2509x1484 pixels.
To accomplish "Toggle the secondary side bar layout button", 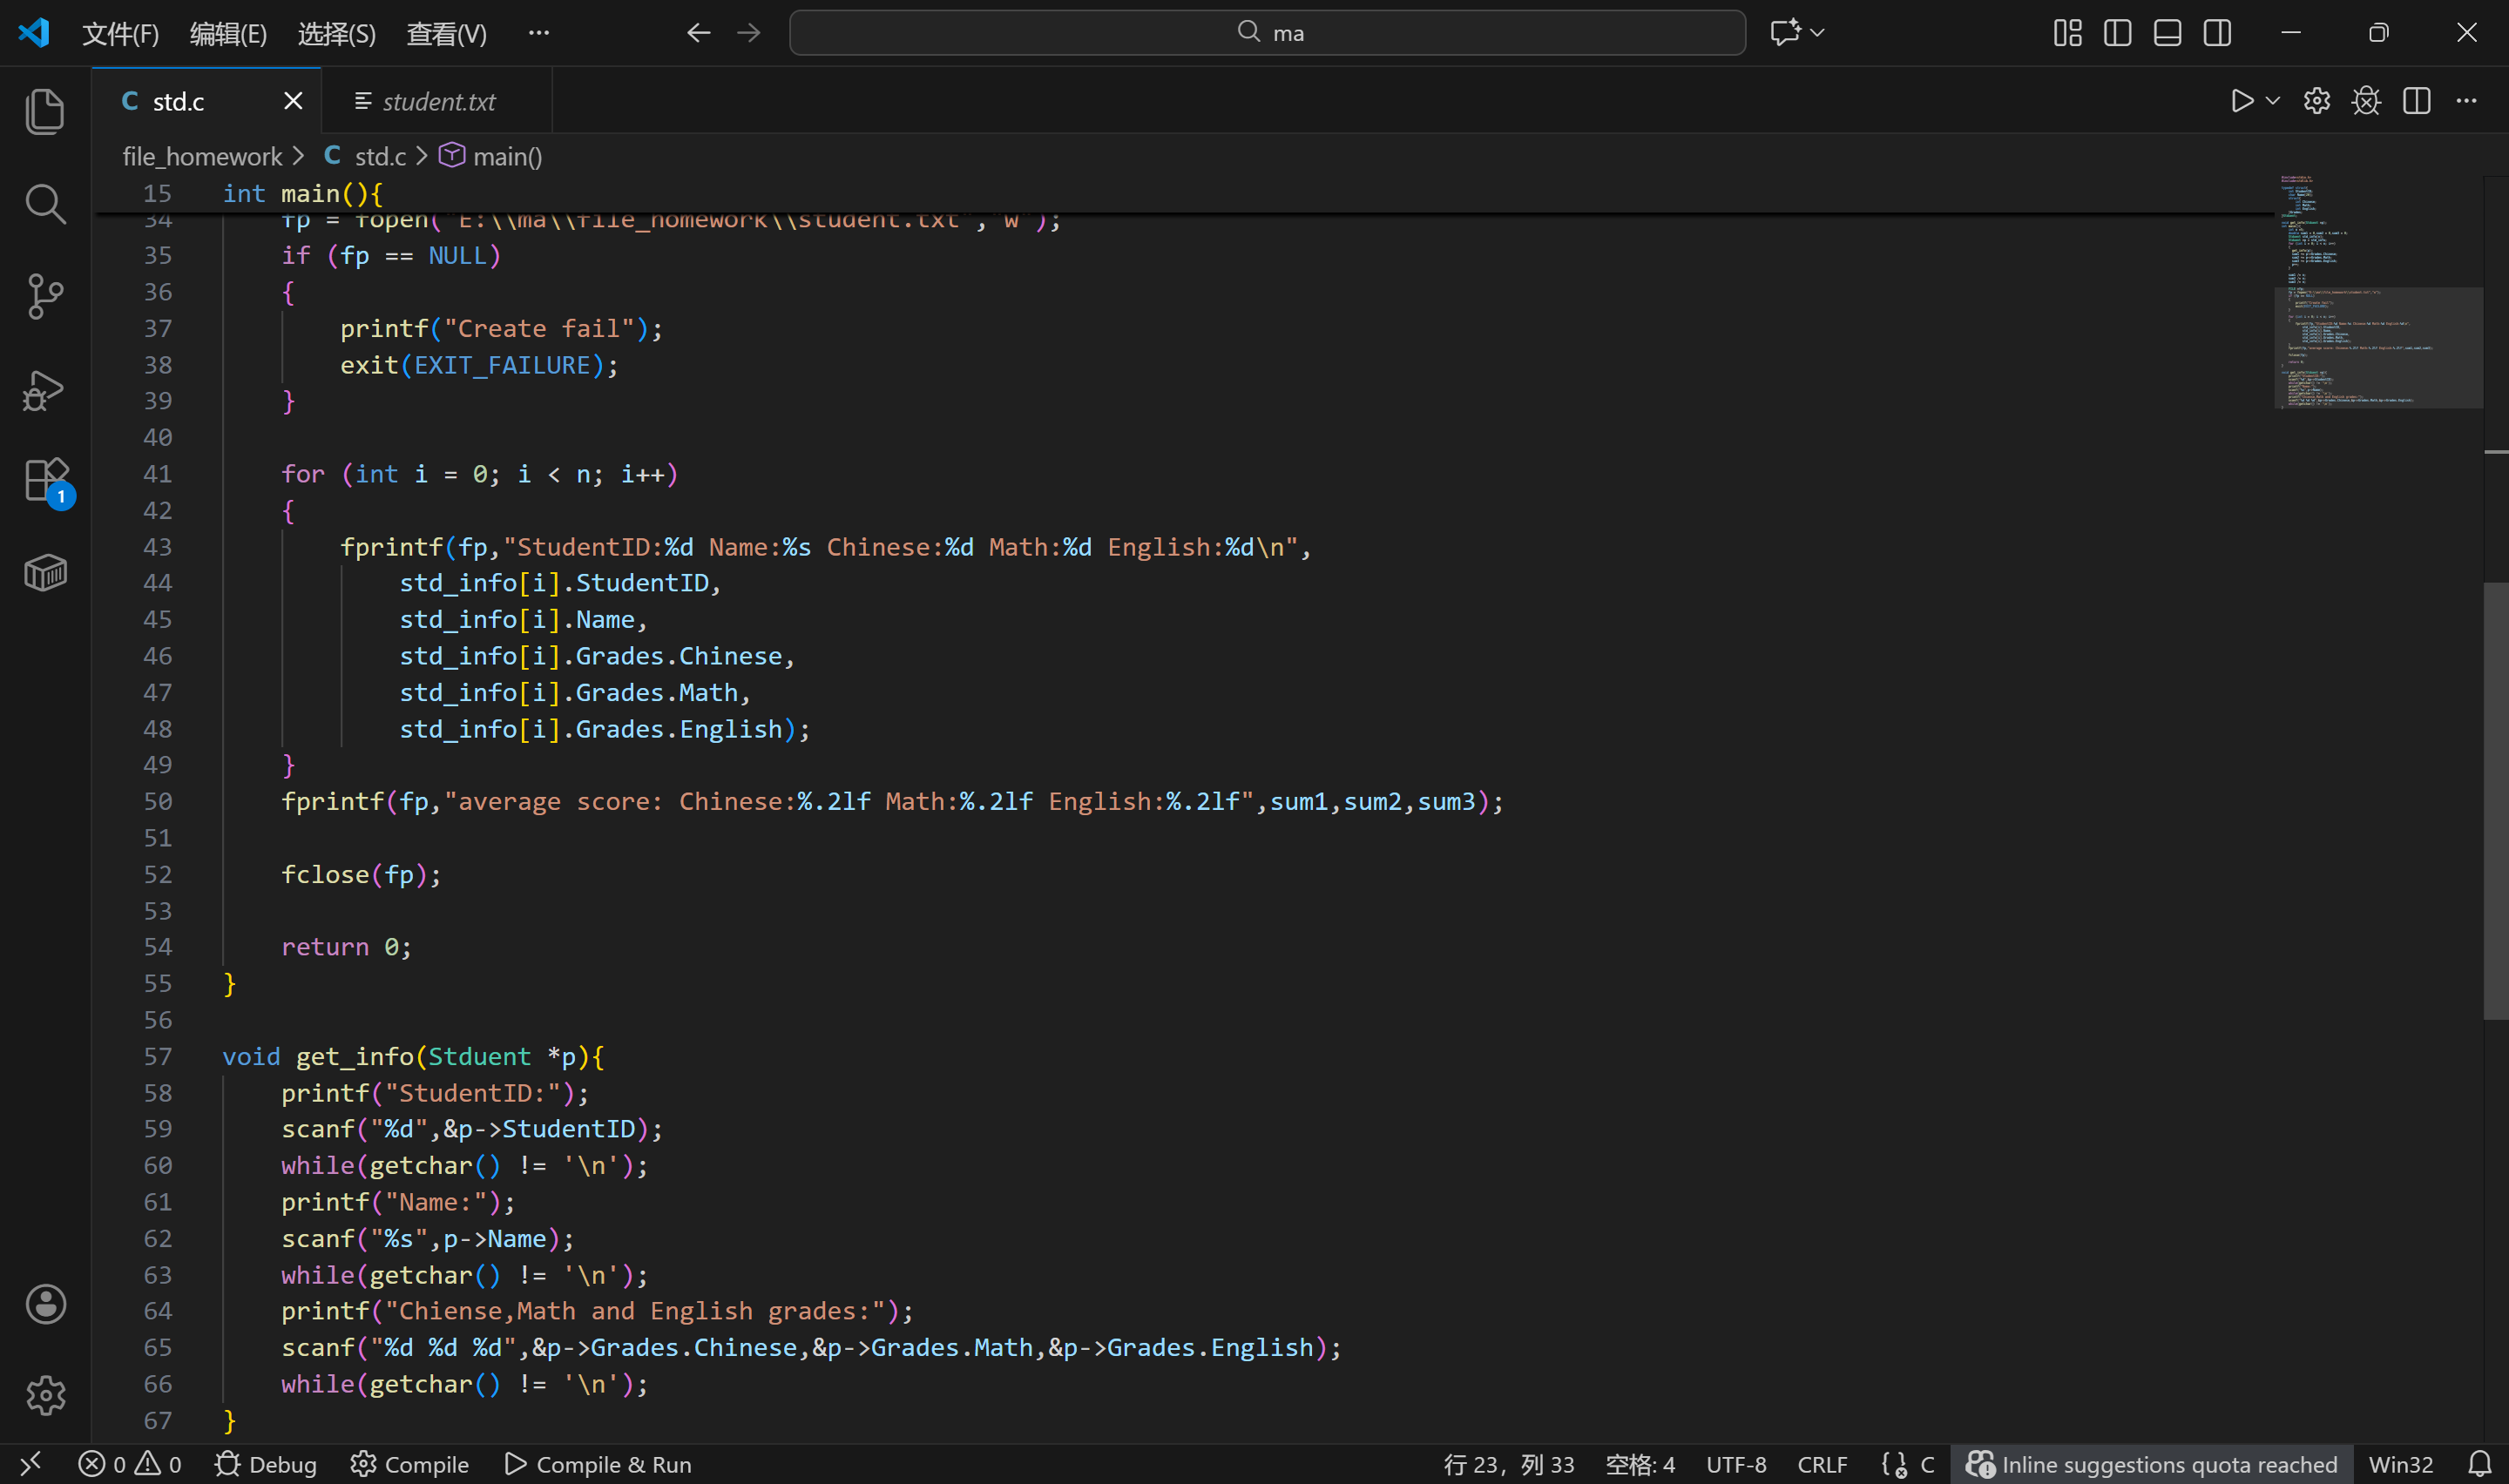I will 2217,33.
